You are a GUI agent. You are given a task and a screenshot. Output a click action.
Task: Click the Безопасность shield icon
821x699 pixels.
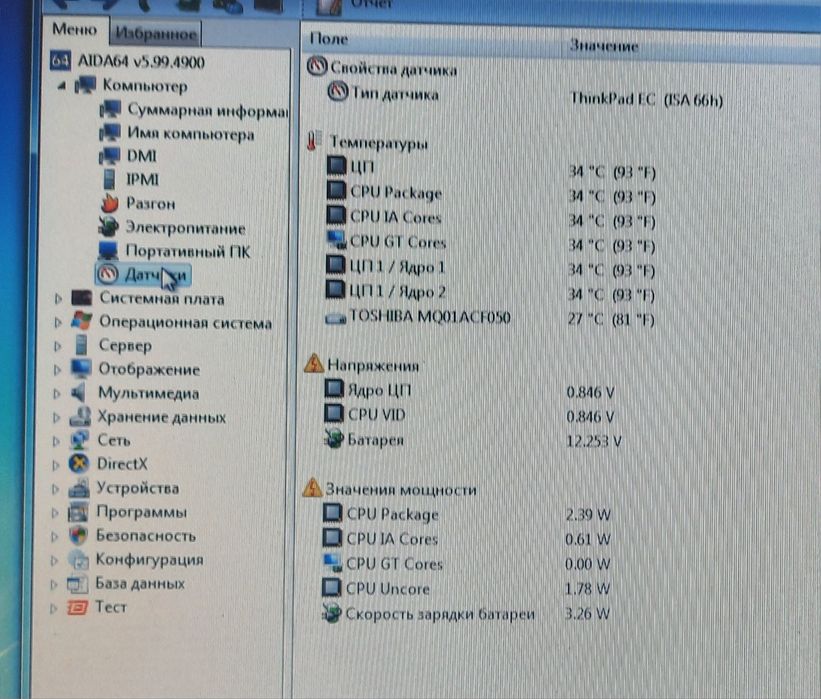click(78, 535)
